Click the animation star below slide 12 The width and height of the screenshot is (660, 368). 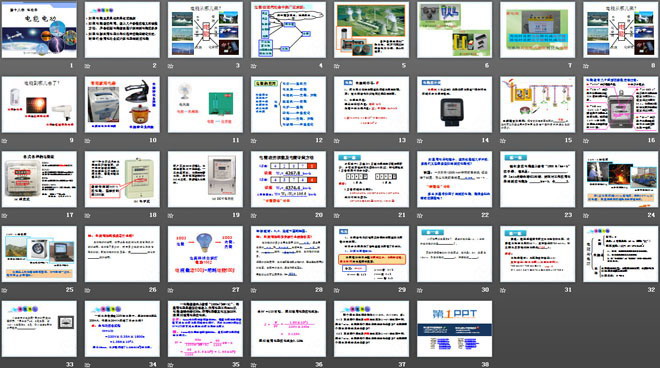[x=254, y=141]
